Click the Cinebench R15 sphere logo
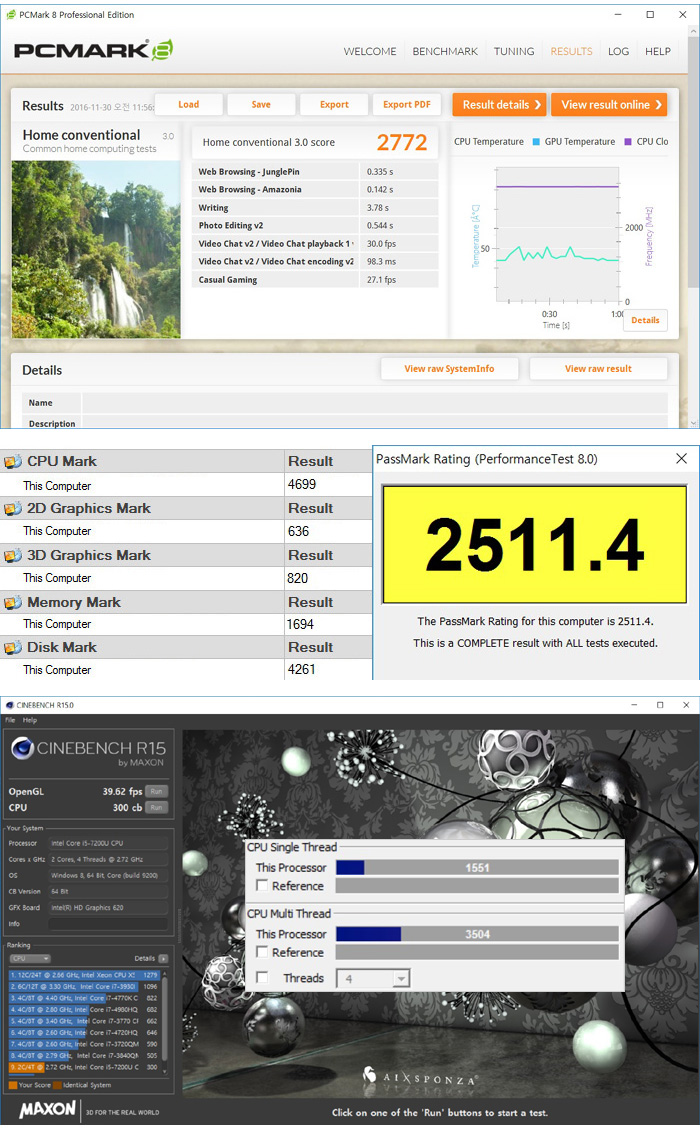Image resolution: width=700 pixels, height=1128 pixels. 22,750
